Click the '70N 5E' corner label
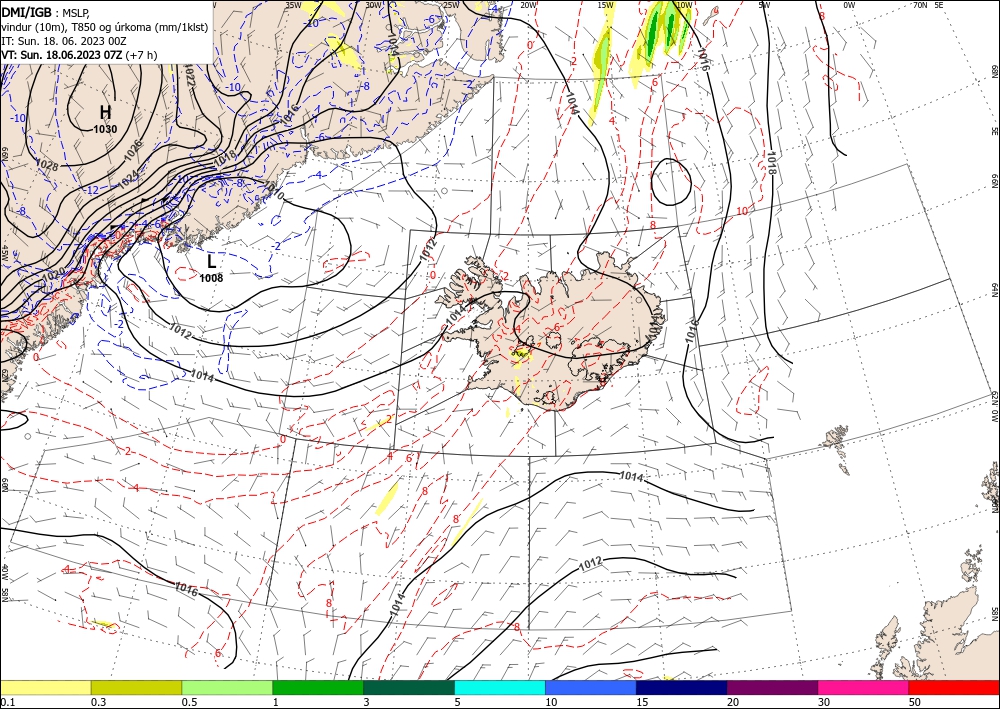Viewport: 1000px width, 709px height. point(928,5)
